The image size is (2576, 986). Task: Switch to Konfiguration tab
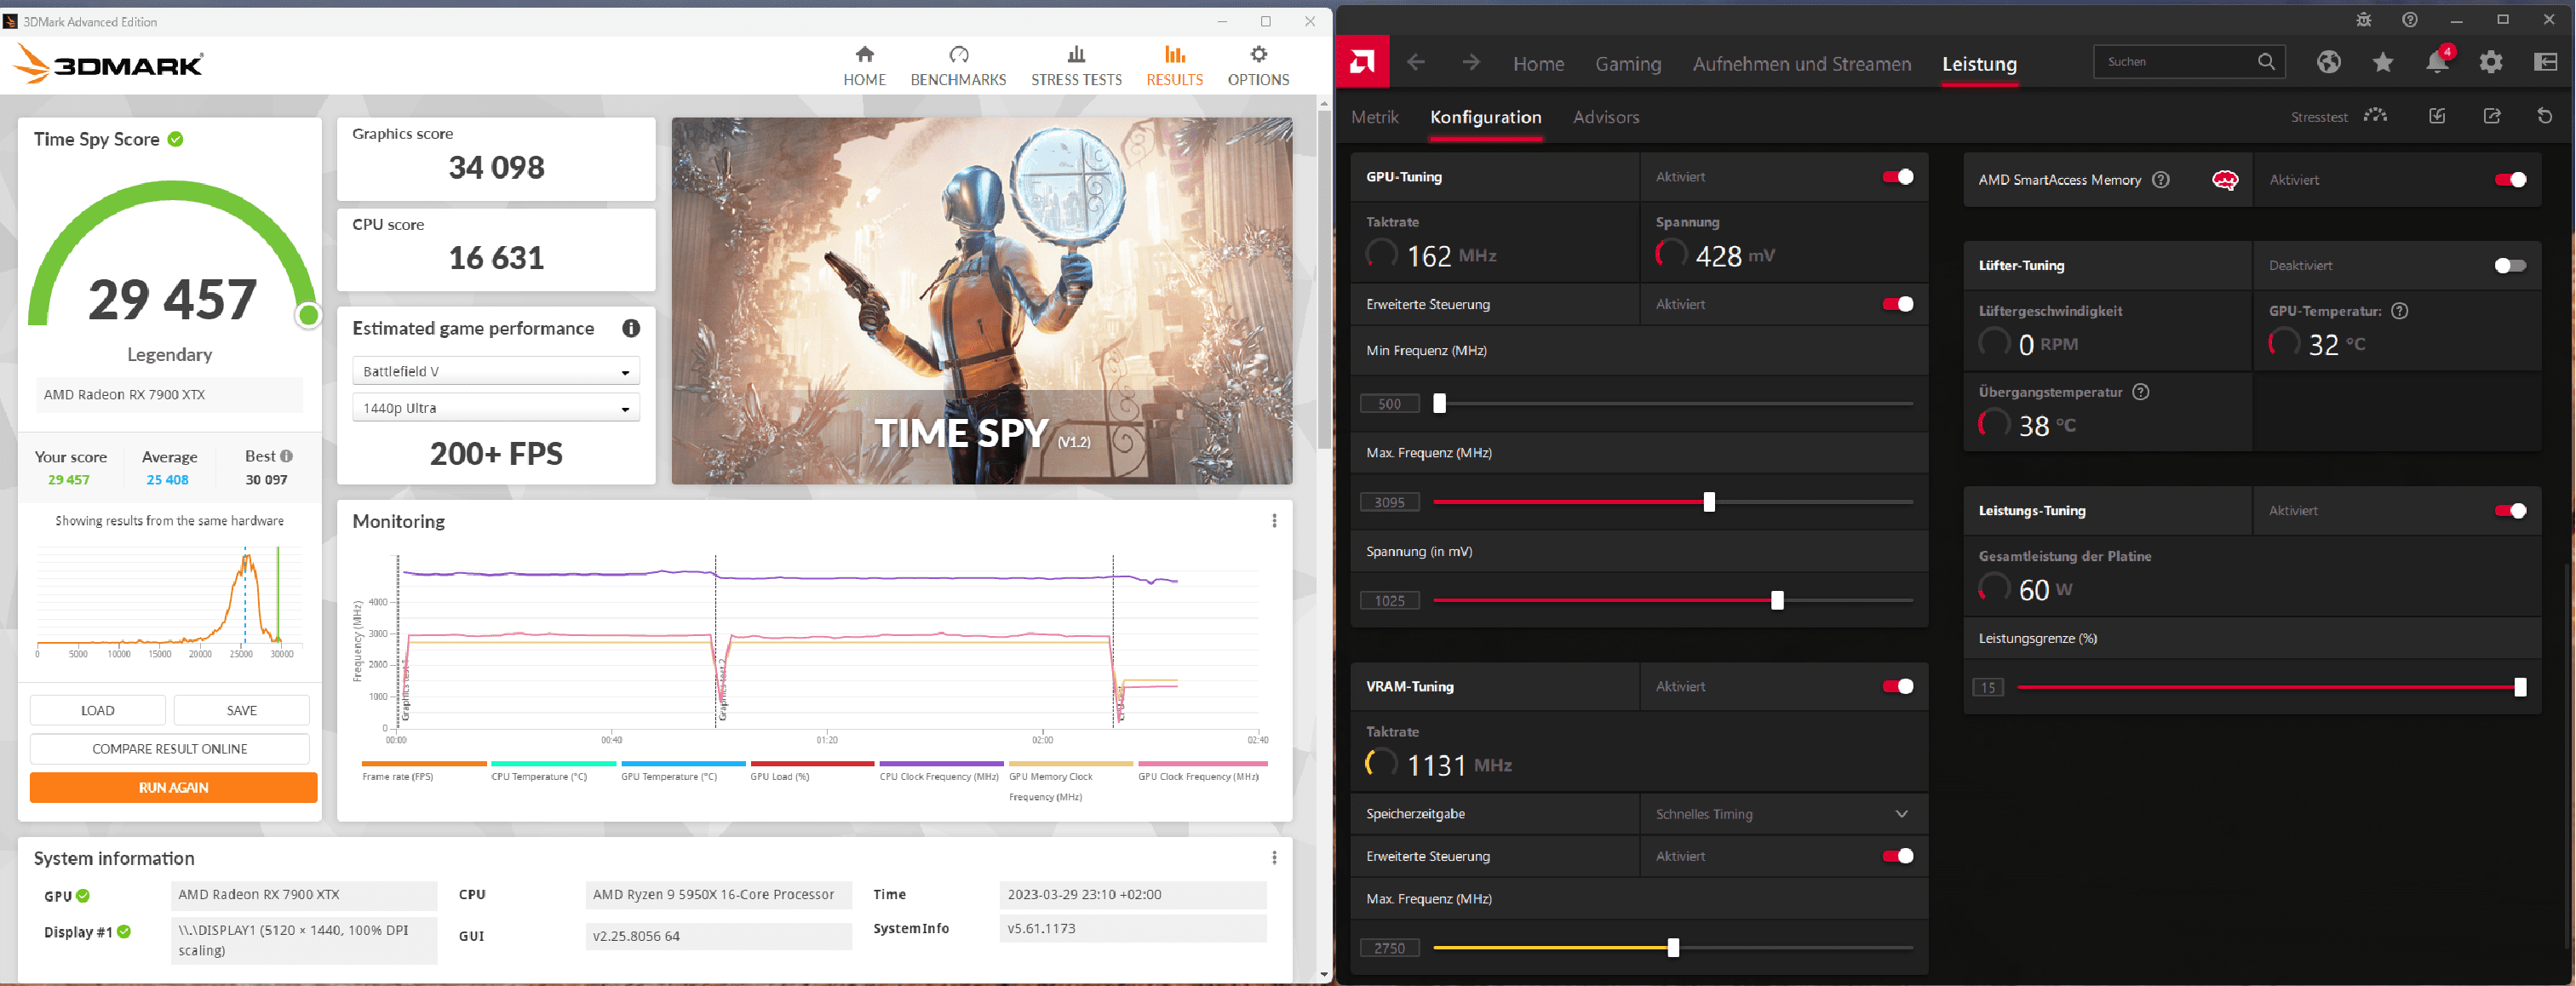point(1486,117)
